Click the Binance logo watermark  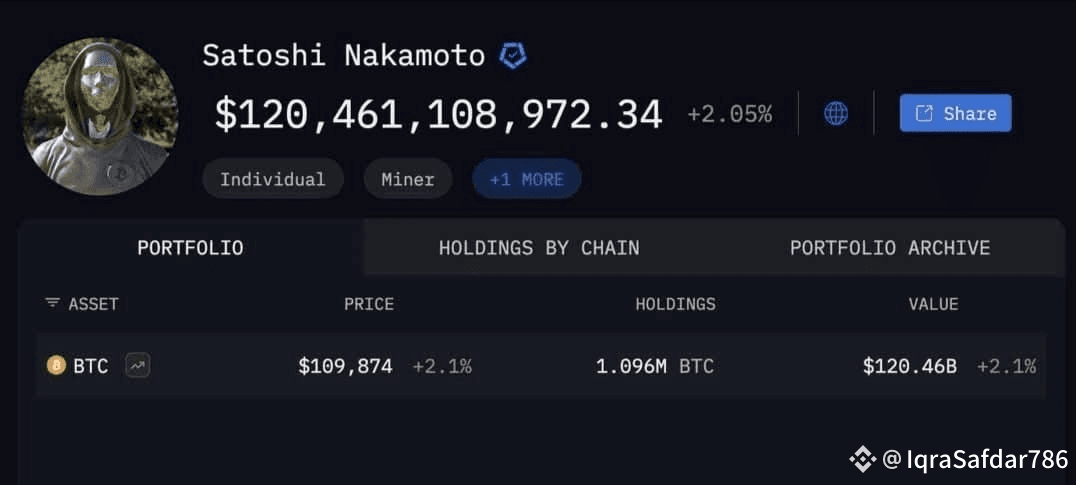(x=863, y=459)
